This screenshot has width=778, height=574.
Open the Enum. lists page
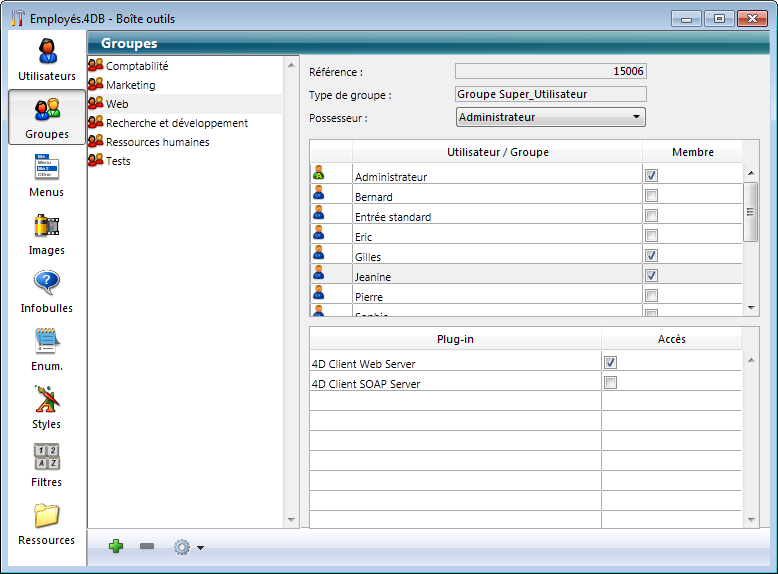coord(47,349)
